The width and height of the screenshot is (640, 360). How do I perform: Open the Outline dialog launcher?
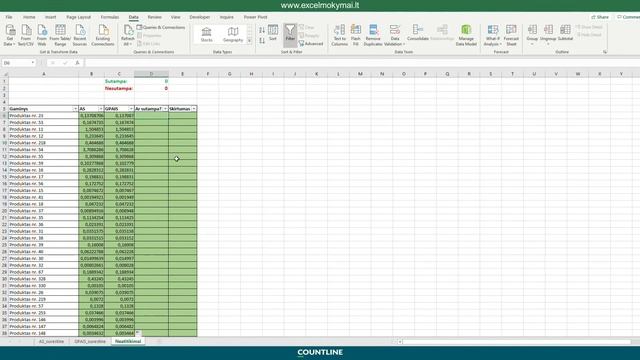pyautogui.click(x=605, y=52)
